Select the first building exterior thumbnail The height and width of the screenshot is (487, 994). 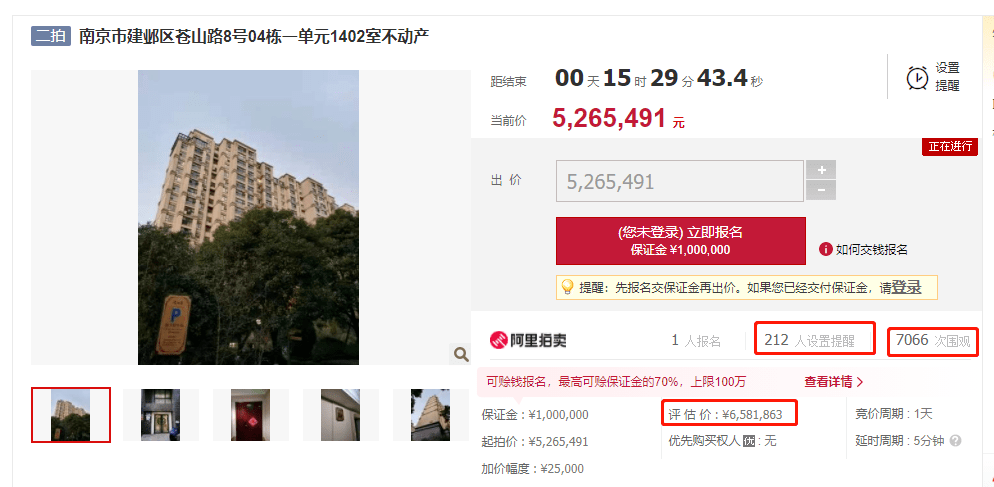(71, 415)
